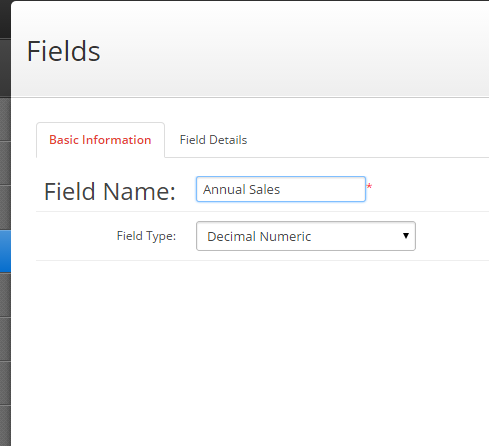Switch to the Field Details tab
Image resolution: width=489 pixels, height=446 pixels.
(213, 140)
